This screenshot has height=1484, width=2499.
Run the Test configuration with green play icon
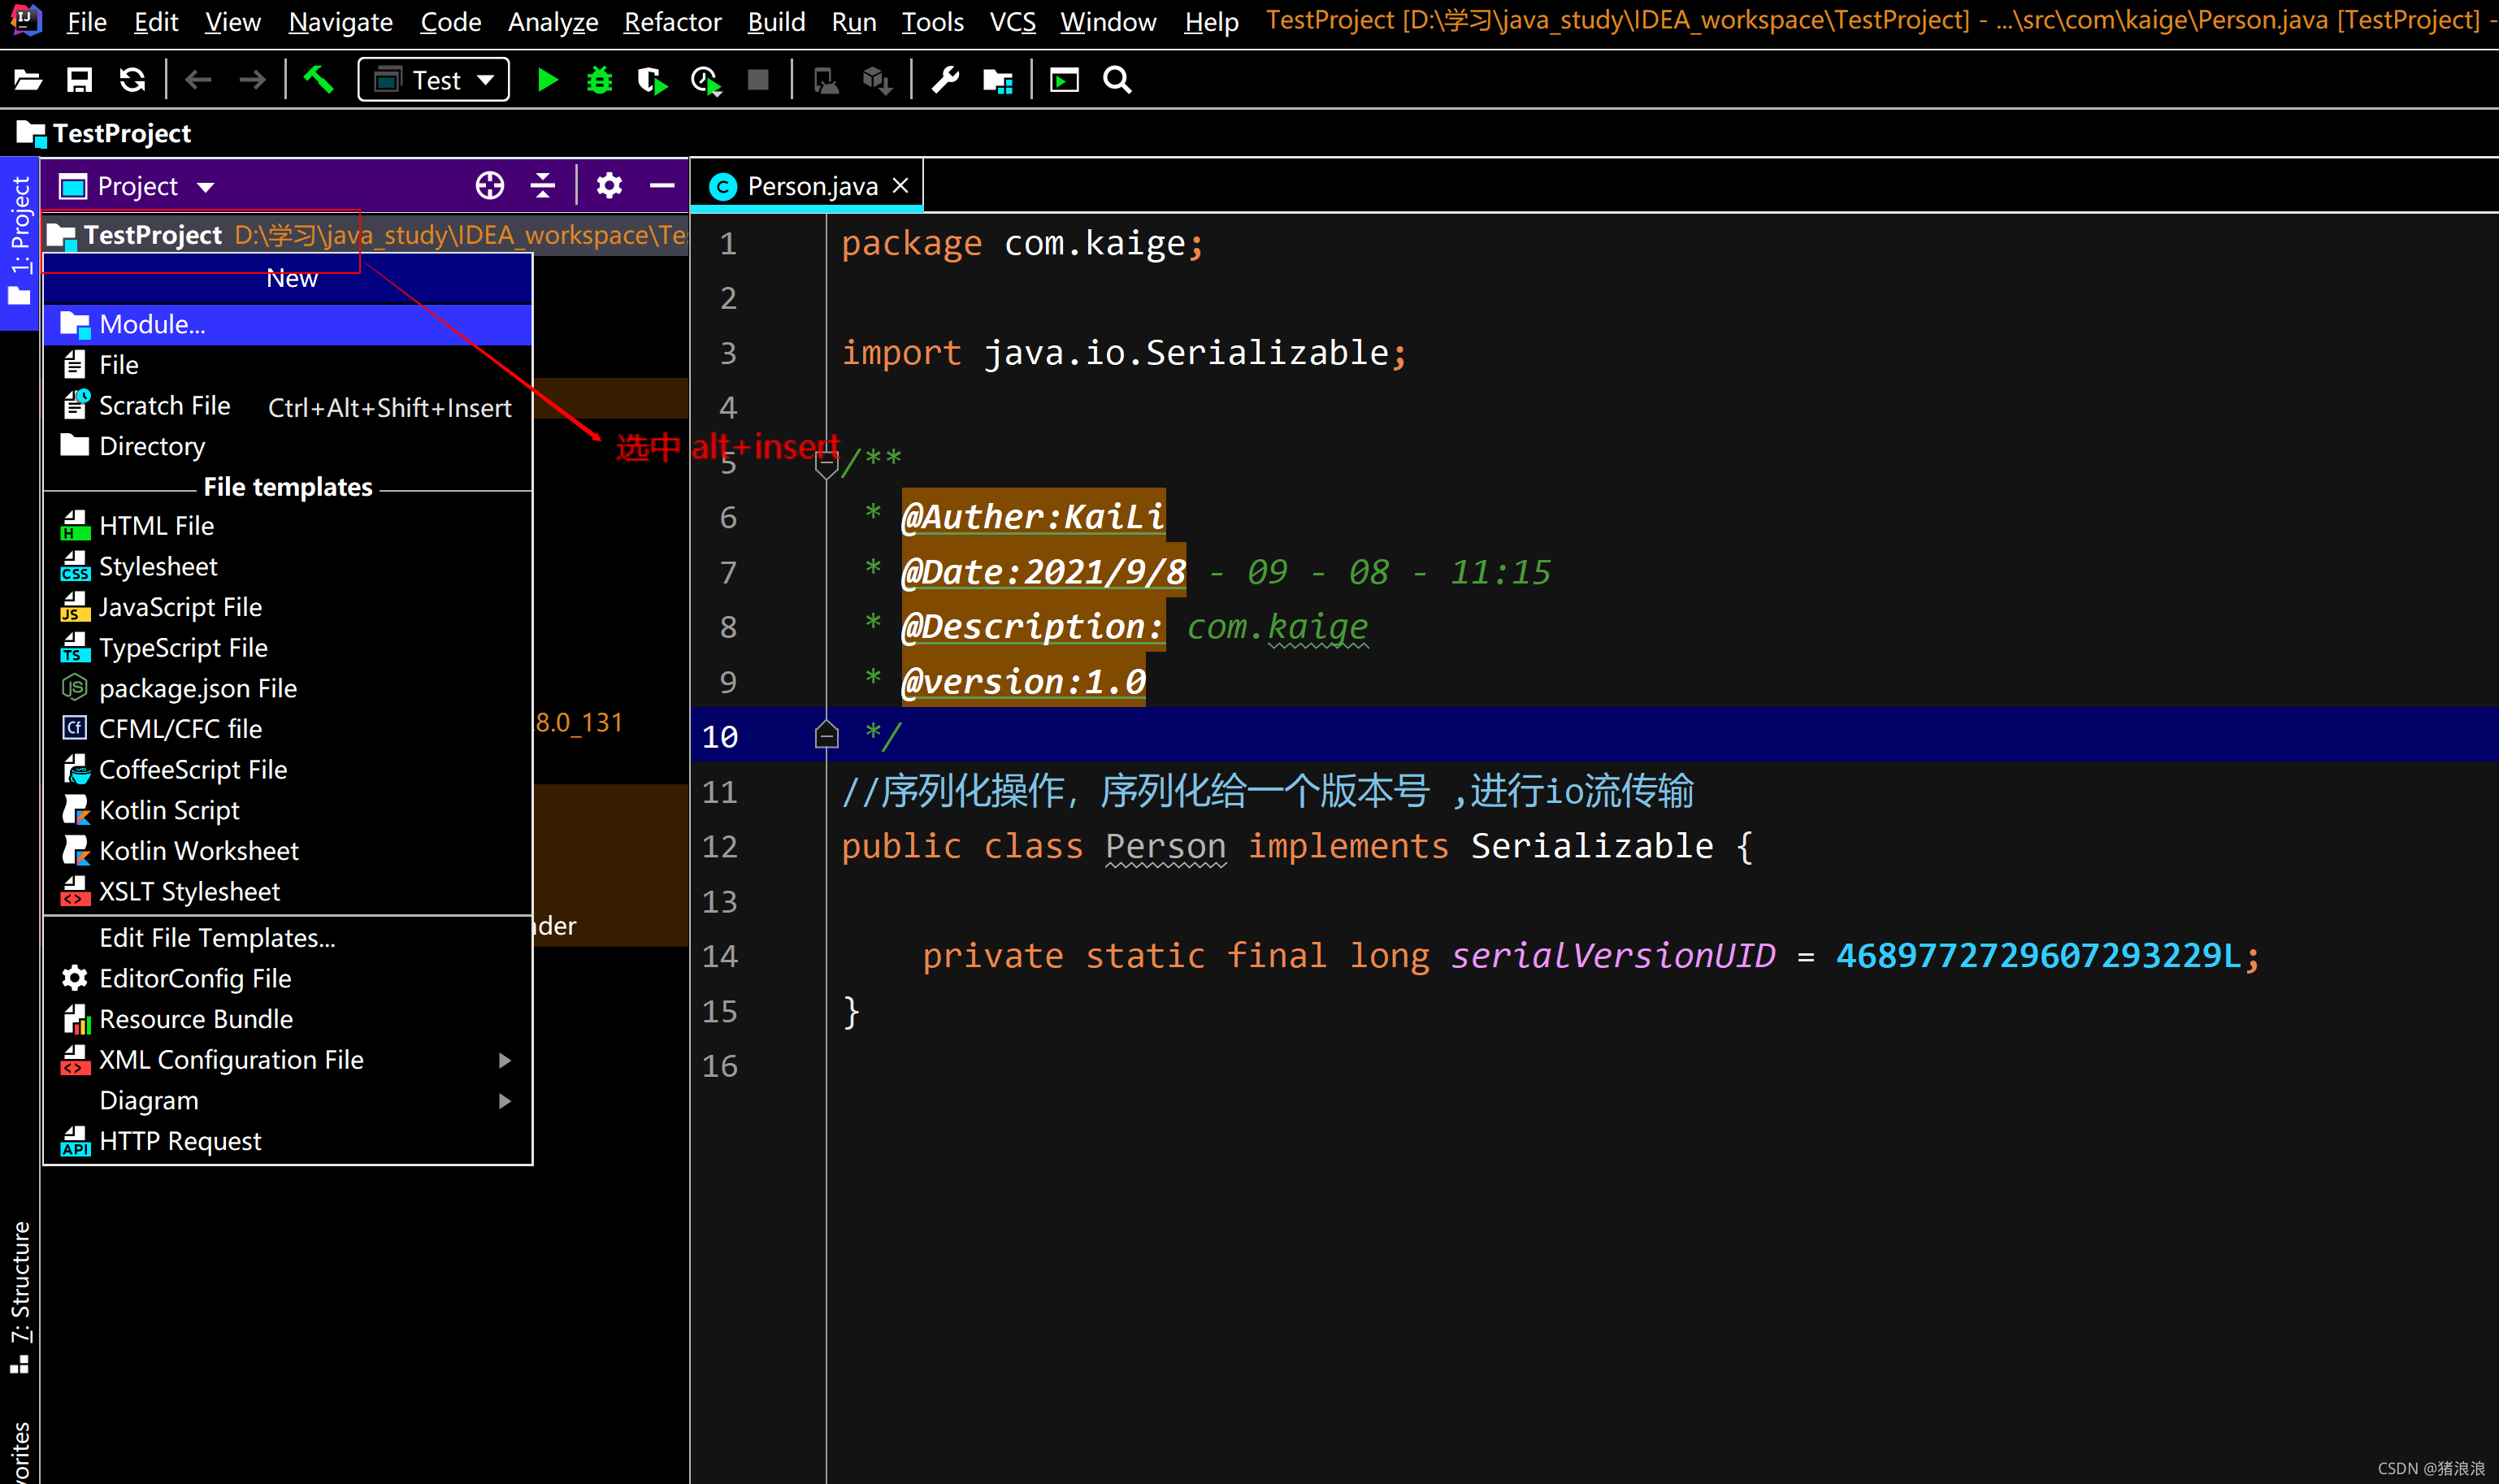[547, 80]
